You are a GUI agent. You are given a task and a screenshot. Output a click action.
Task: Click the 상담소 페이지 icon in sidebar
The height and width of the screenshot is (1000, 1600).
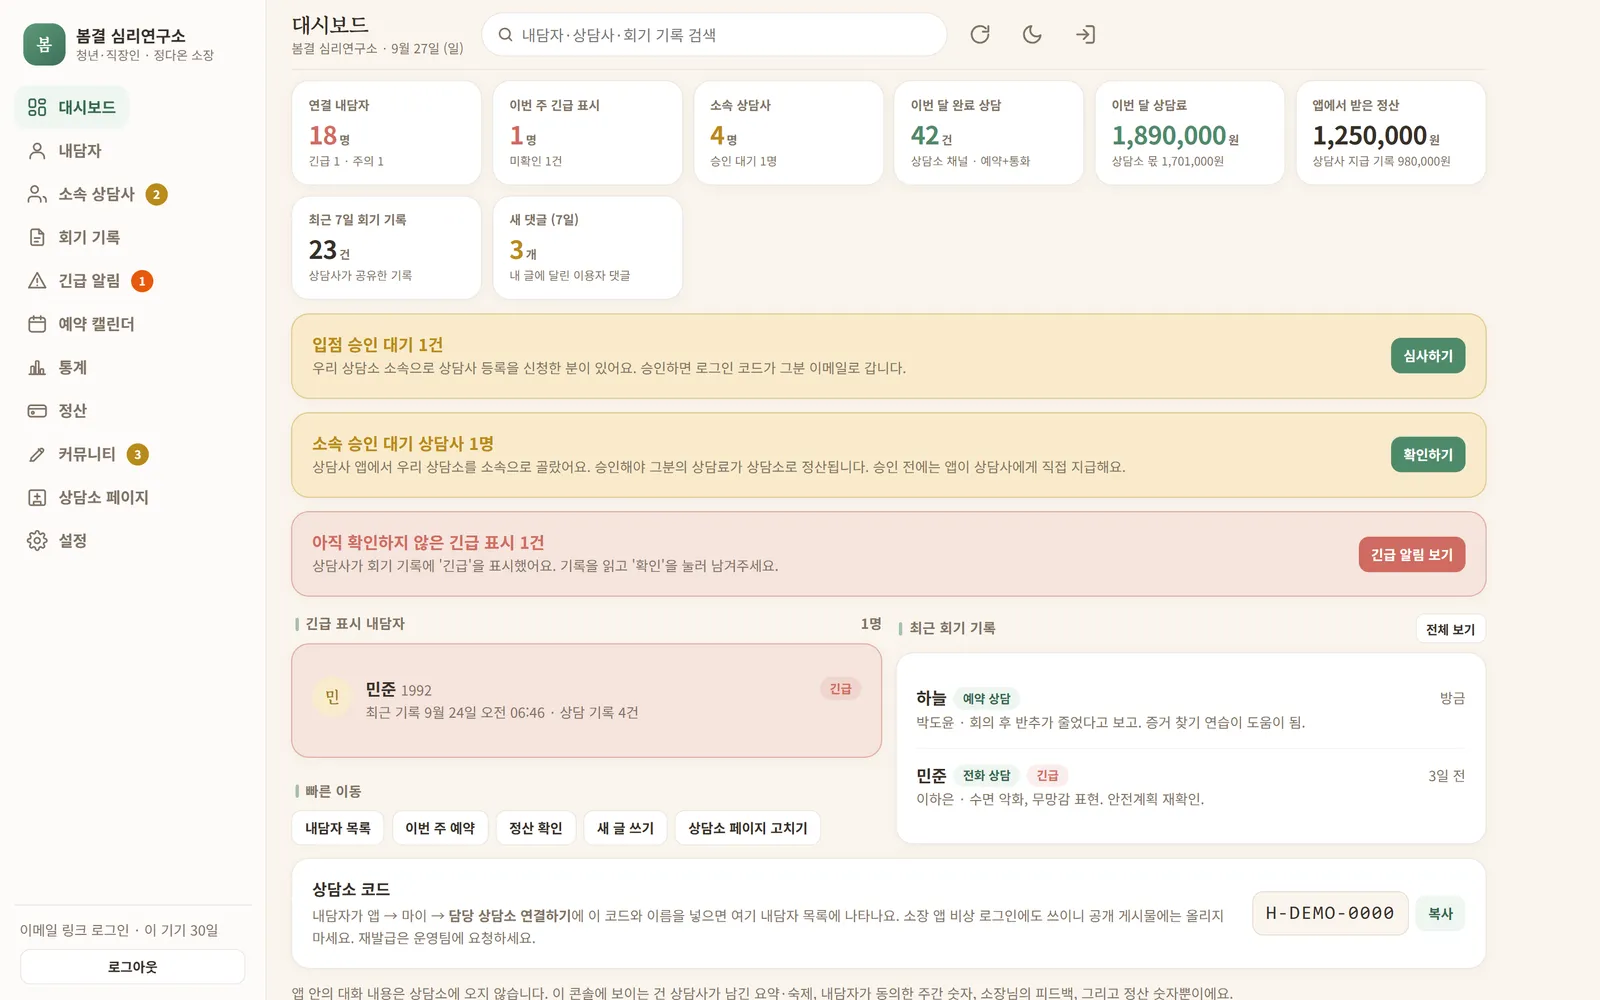tap(37, 497)
